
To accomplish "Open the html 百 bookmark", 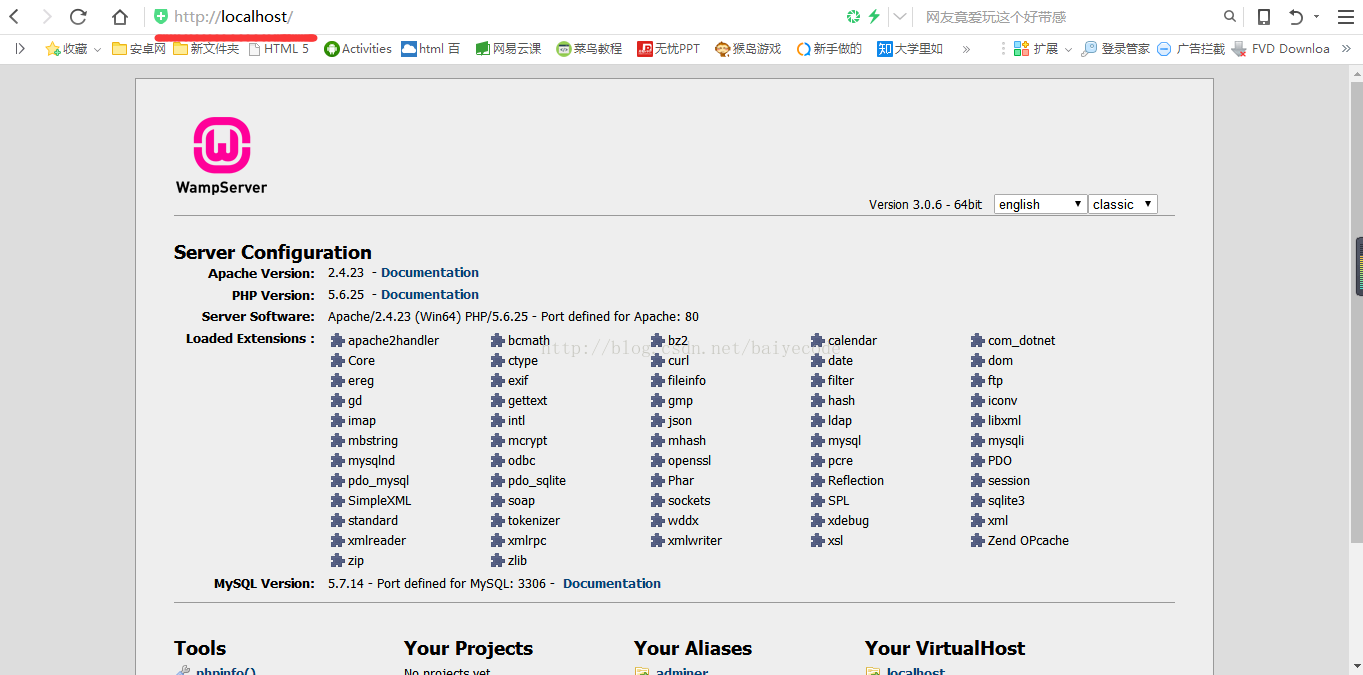I will tap(431, 48).
